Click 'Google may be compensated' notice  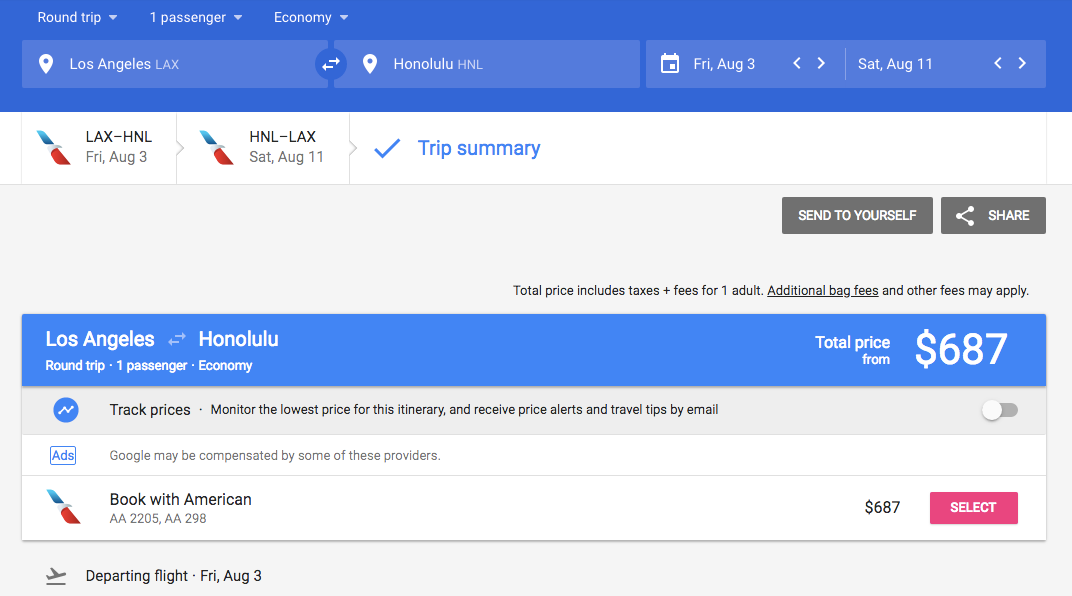pos(275,456)
